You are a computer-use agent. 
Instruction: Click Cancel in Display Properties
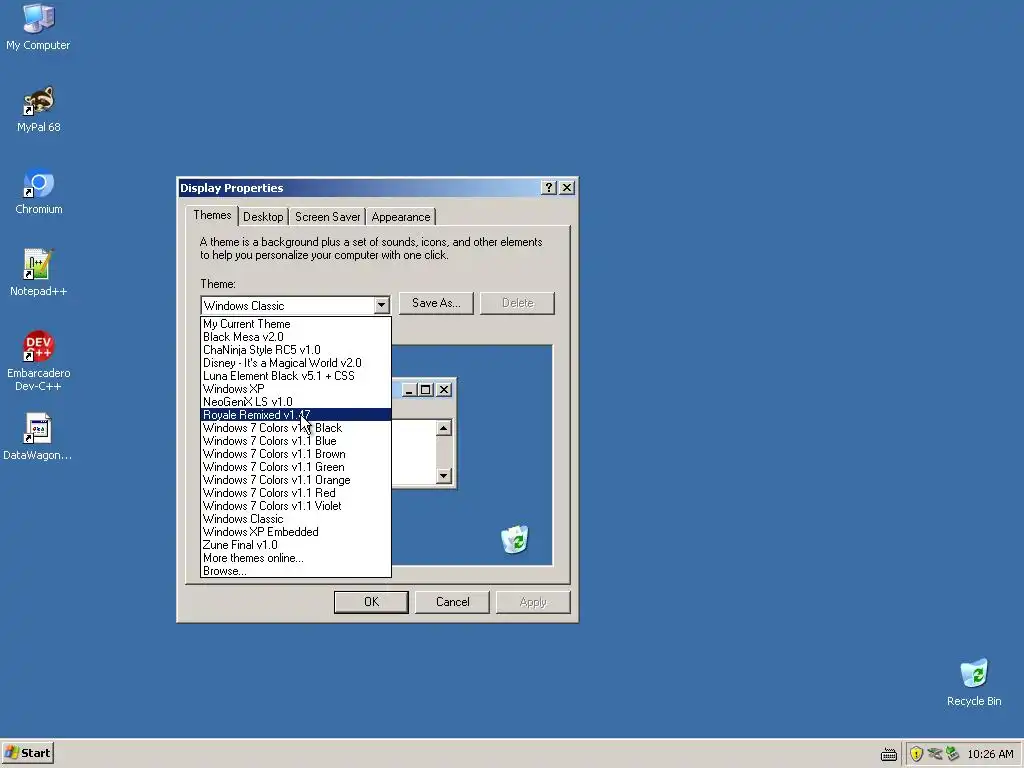pos(452,602)
